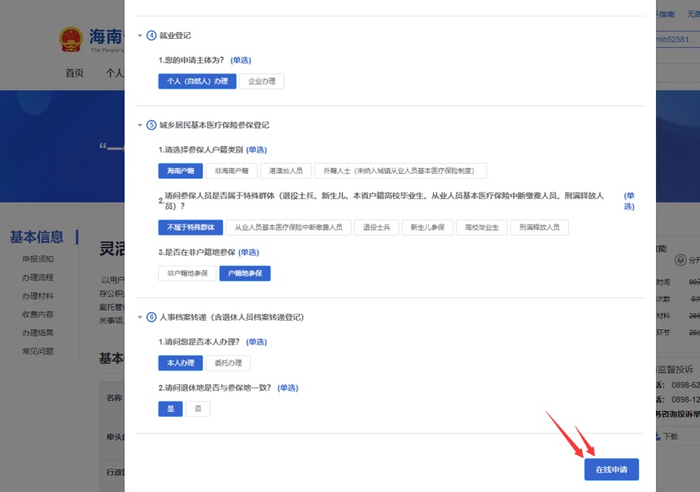Click the section number 6 circle icon
The image size is (700, 492).
151,317
